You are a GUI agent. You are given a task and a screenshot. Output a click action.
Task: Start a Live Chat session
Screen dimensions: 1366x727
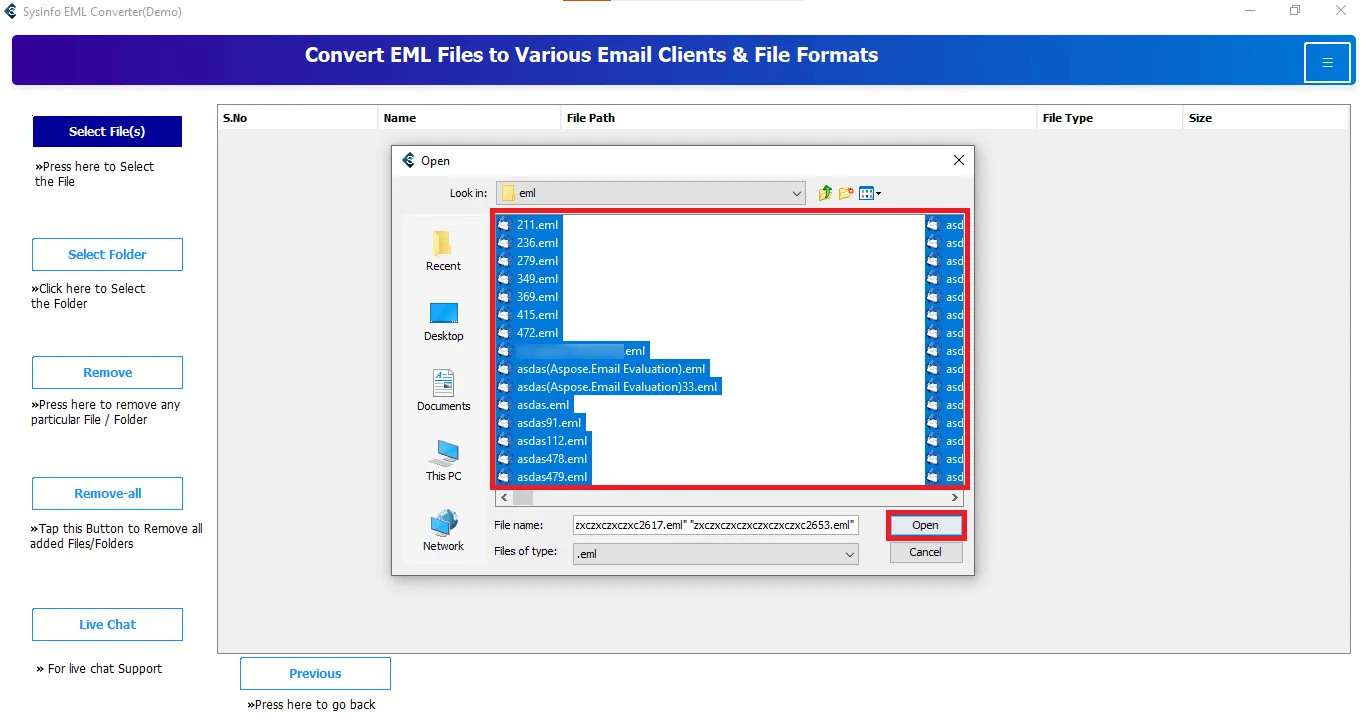click(107, 624)
